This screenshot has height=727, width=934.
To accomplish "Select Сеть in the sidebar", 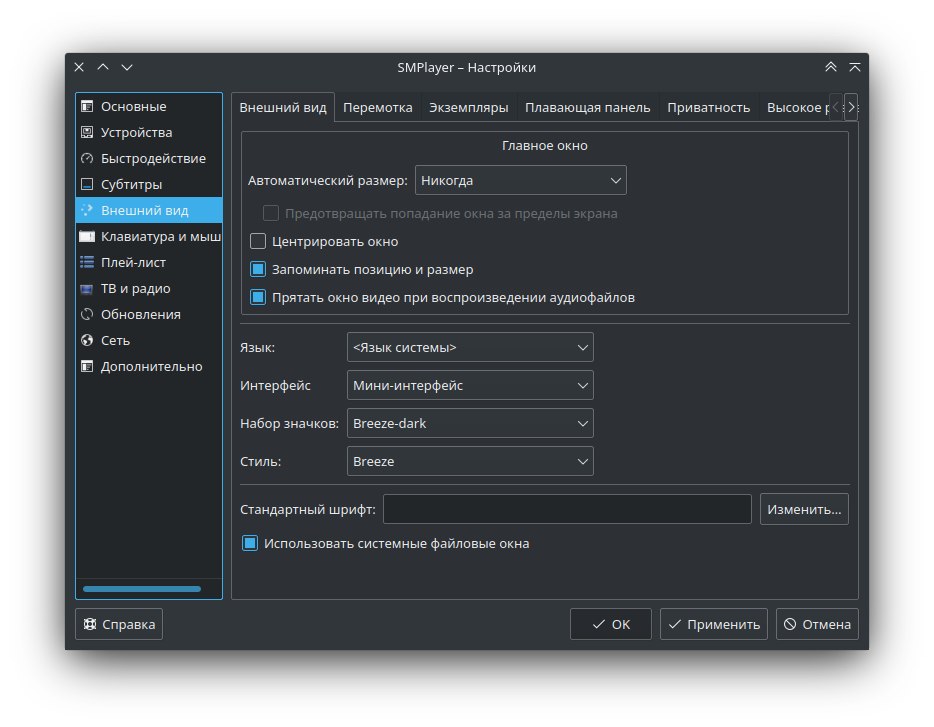I will click(x=149, y=340).
